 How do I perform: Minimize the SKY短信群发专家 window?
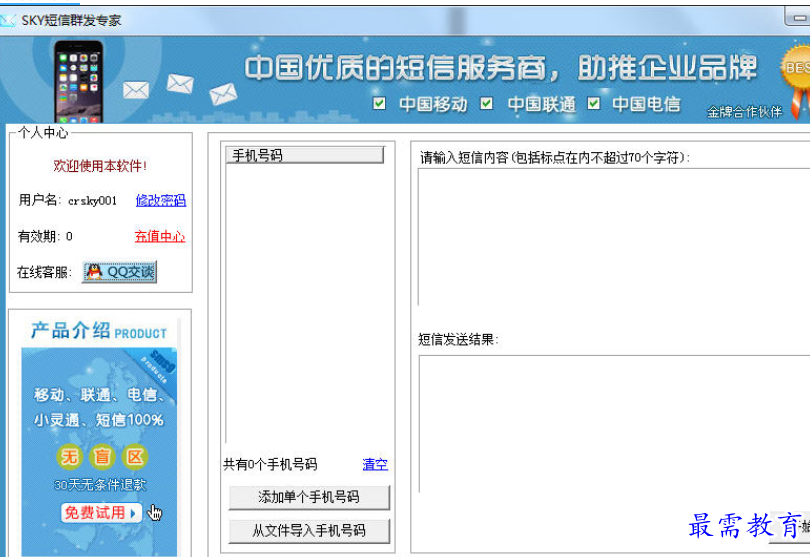pyautogui.click(x=798, y=17)
